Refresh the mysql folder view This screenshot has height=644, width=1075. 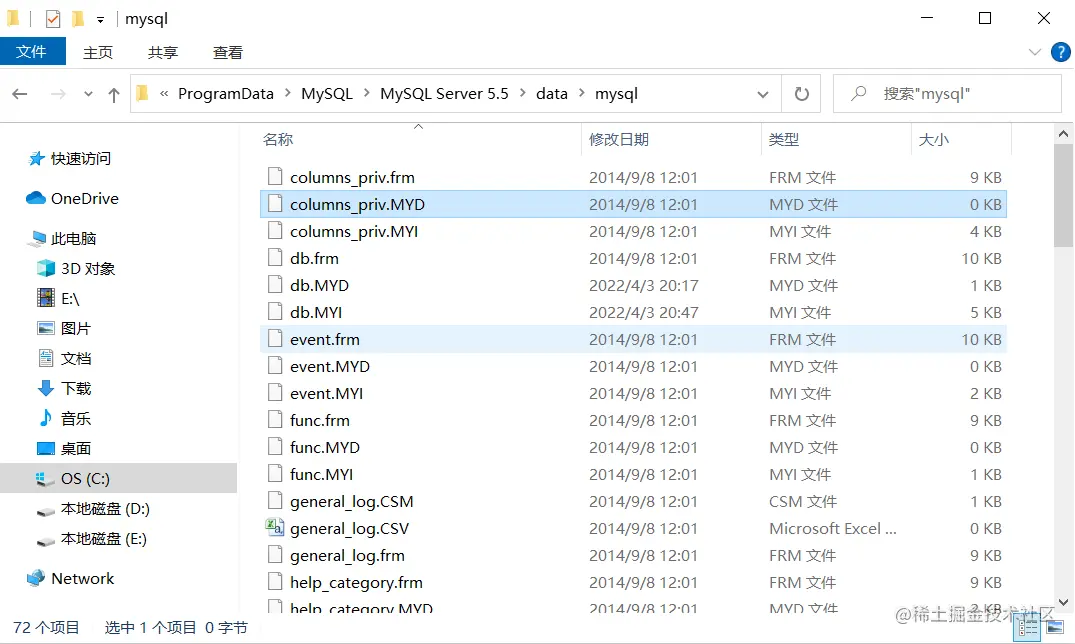click(x=801, y=93)
